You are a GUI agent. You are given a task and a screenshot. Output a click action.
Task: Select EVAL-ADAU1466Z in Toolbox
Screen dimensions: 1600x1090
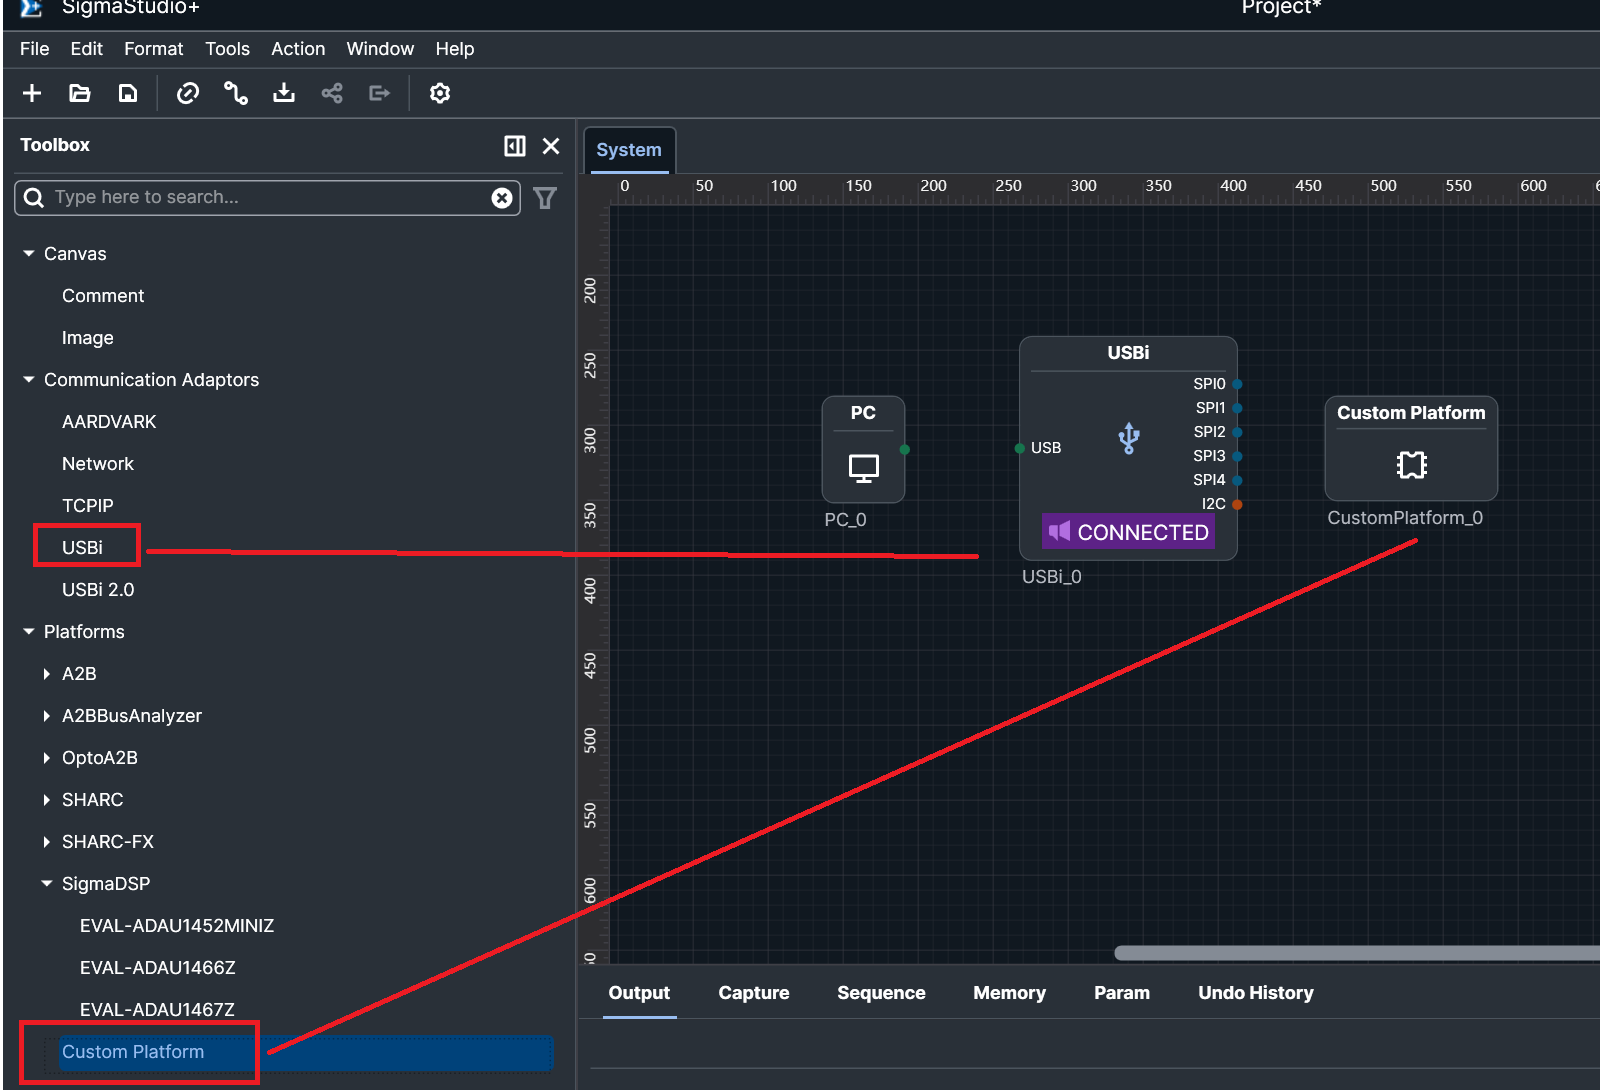[158, 968]
